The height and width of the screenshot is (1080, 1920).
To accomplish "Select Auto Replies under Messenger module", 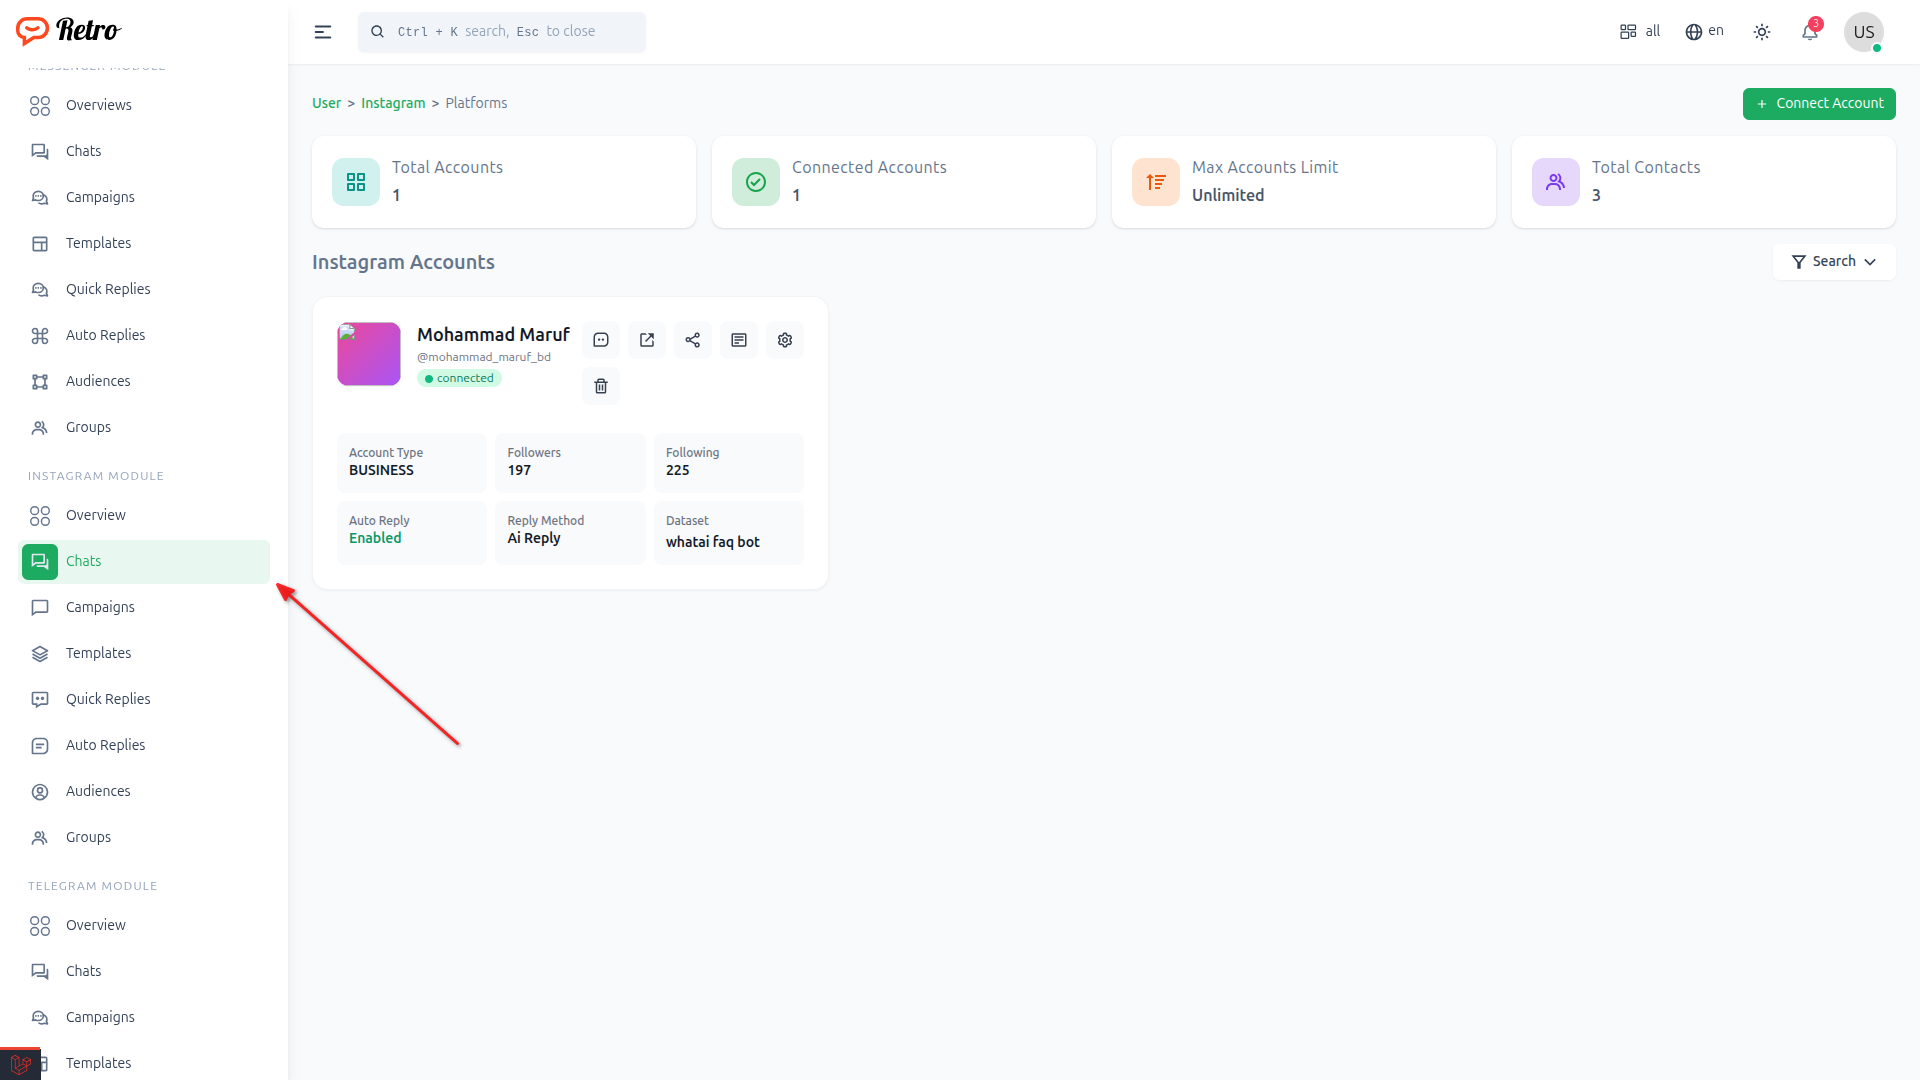I will tap(105, 335).
